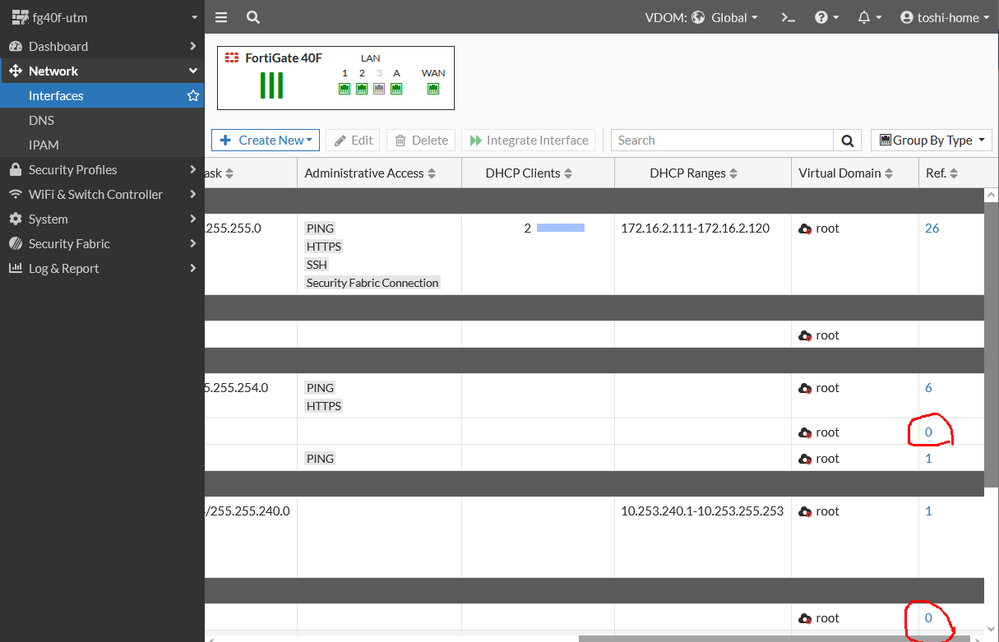The image size is (999, 642).
Task: Expand the Security Fabric menu
Action: (x=102, y=244)
